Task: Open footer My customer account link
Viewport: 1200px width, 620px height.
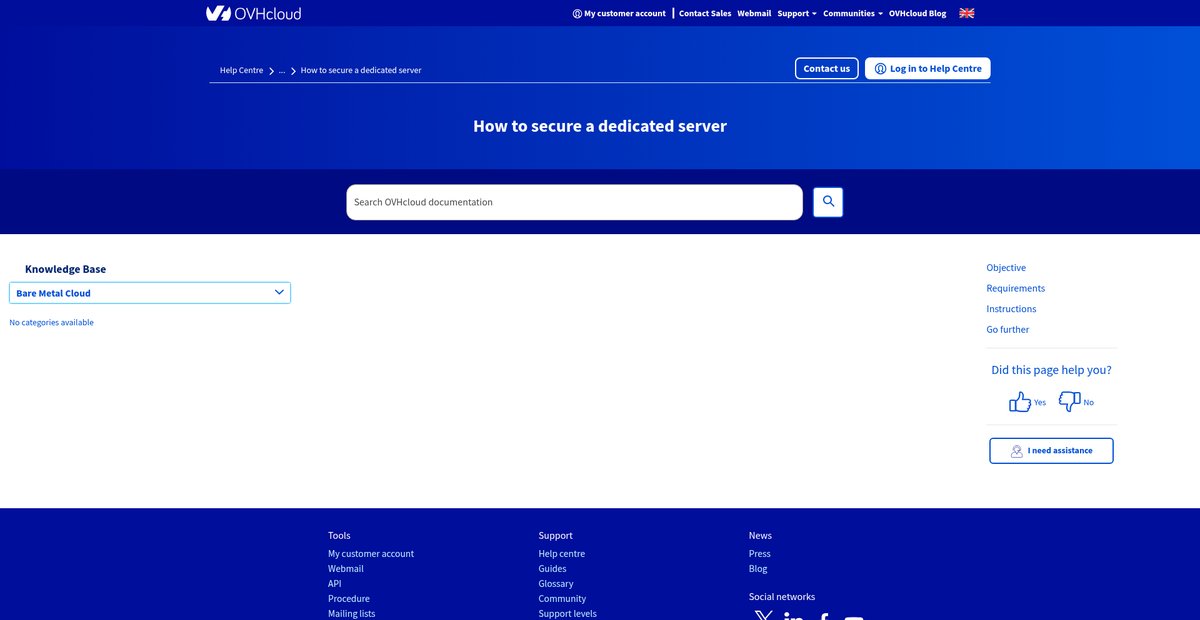Action: pyautogui.click(x=371, y=554)
